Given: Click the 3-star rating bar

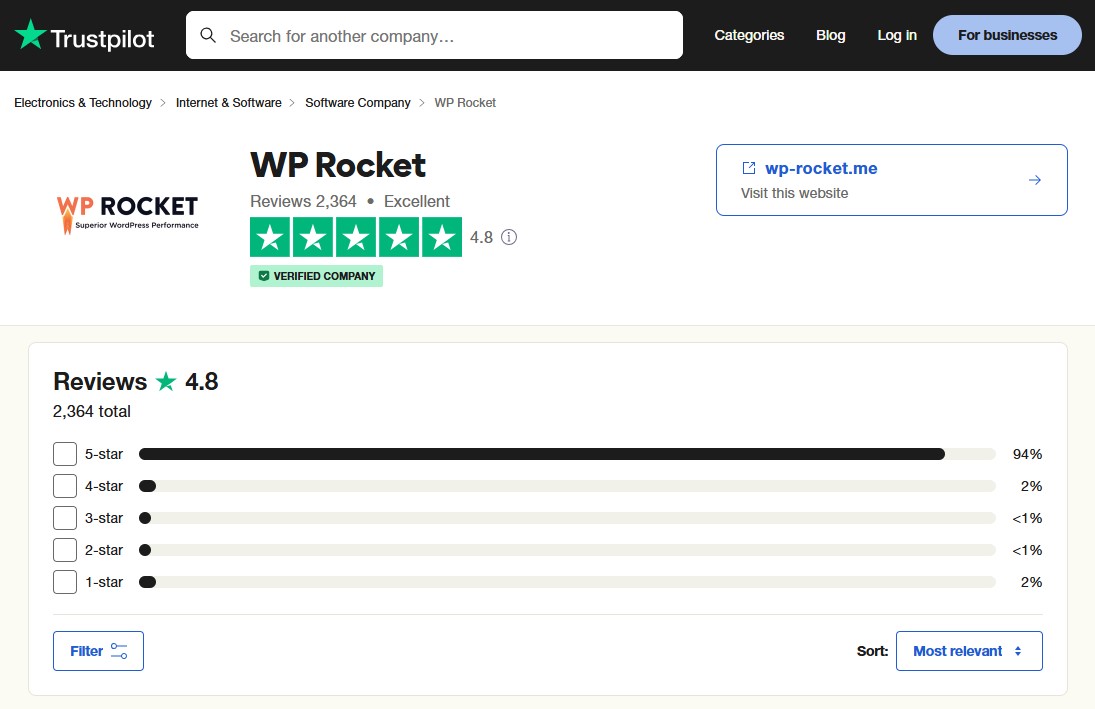Looking at the screenshot, I should [x=567, y=518].
